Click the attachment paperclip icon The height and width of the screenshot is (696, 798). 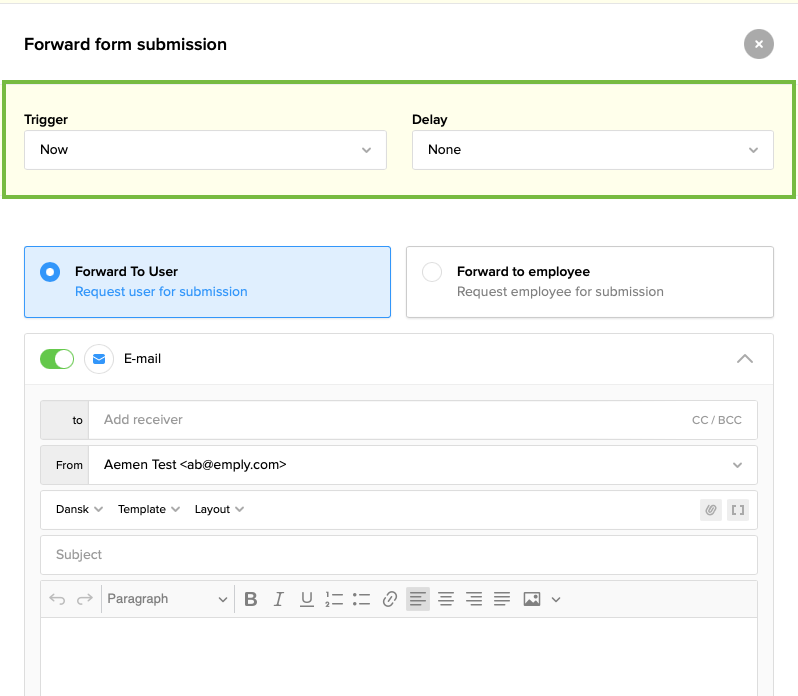(x=711, y=510)
